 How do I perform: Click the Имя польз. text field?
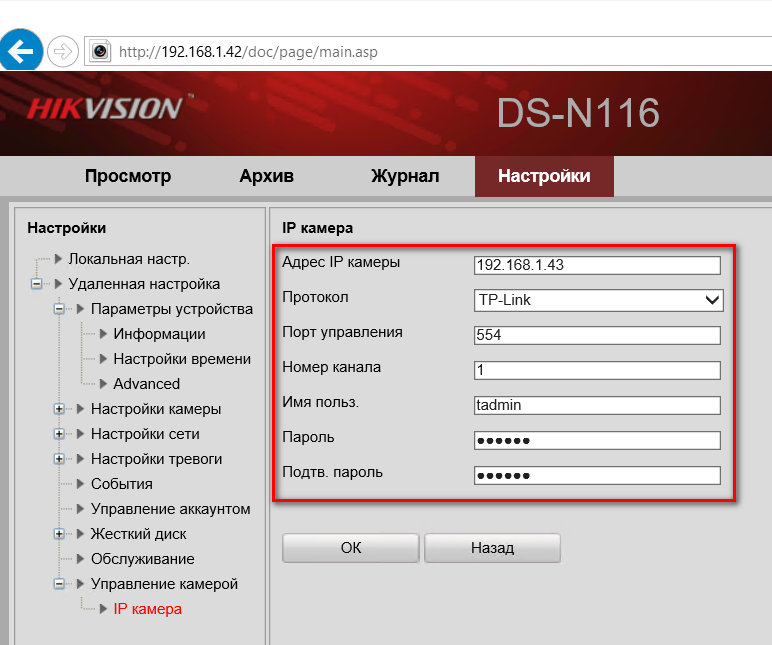click(x=597, y=405)
